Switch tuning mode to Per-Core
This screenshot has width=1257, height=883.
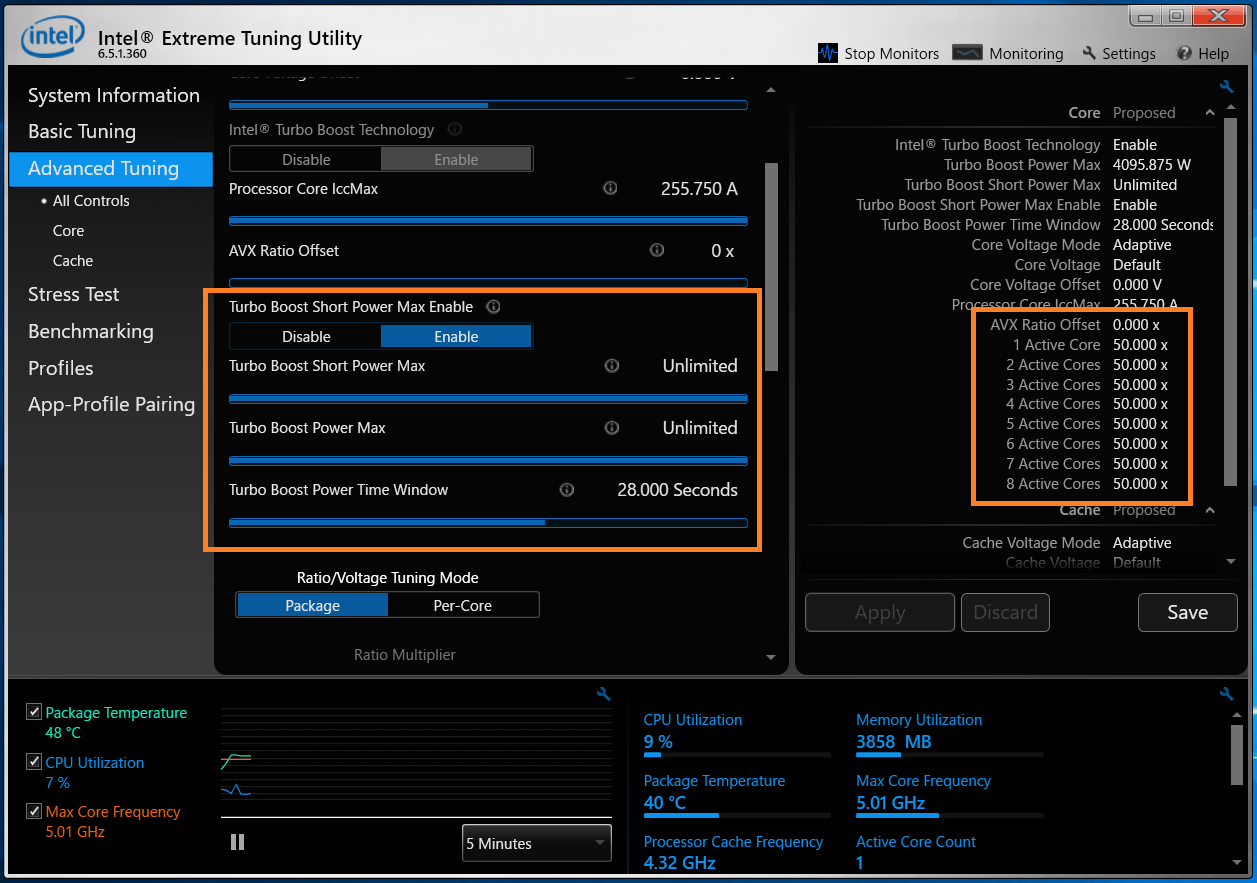click(x=463, y=605)
